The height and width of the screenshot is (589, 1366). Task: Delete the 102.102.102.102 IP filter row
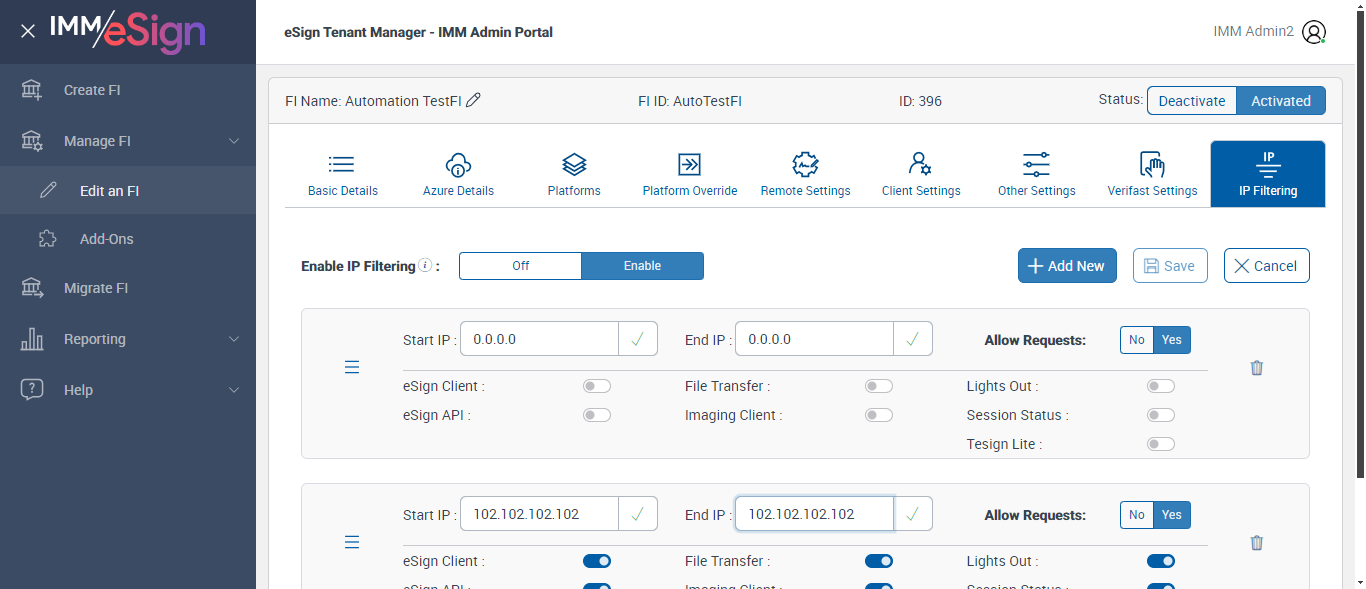pos(1257,543)
